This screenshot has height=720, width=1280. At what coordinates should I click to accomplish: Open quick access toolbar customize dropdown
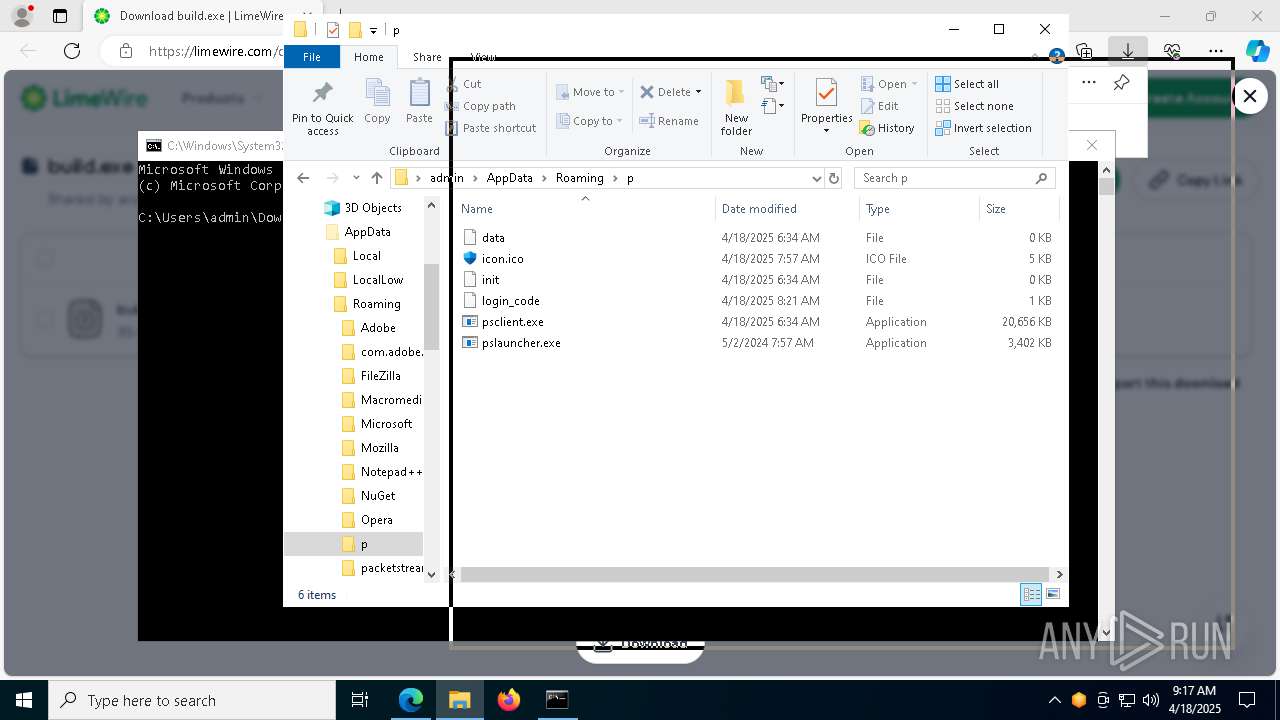point(373,31)
